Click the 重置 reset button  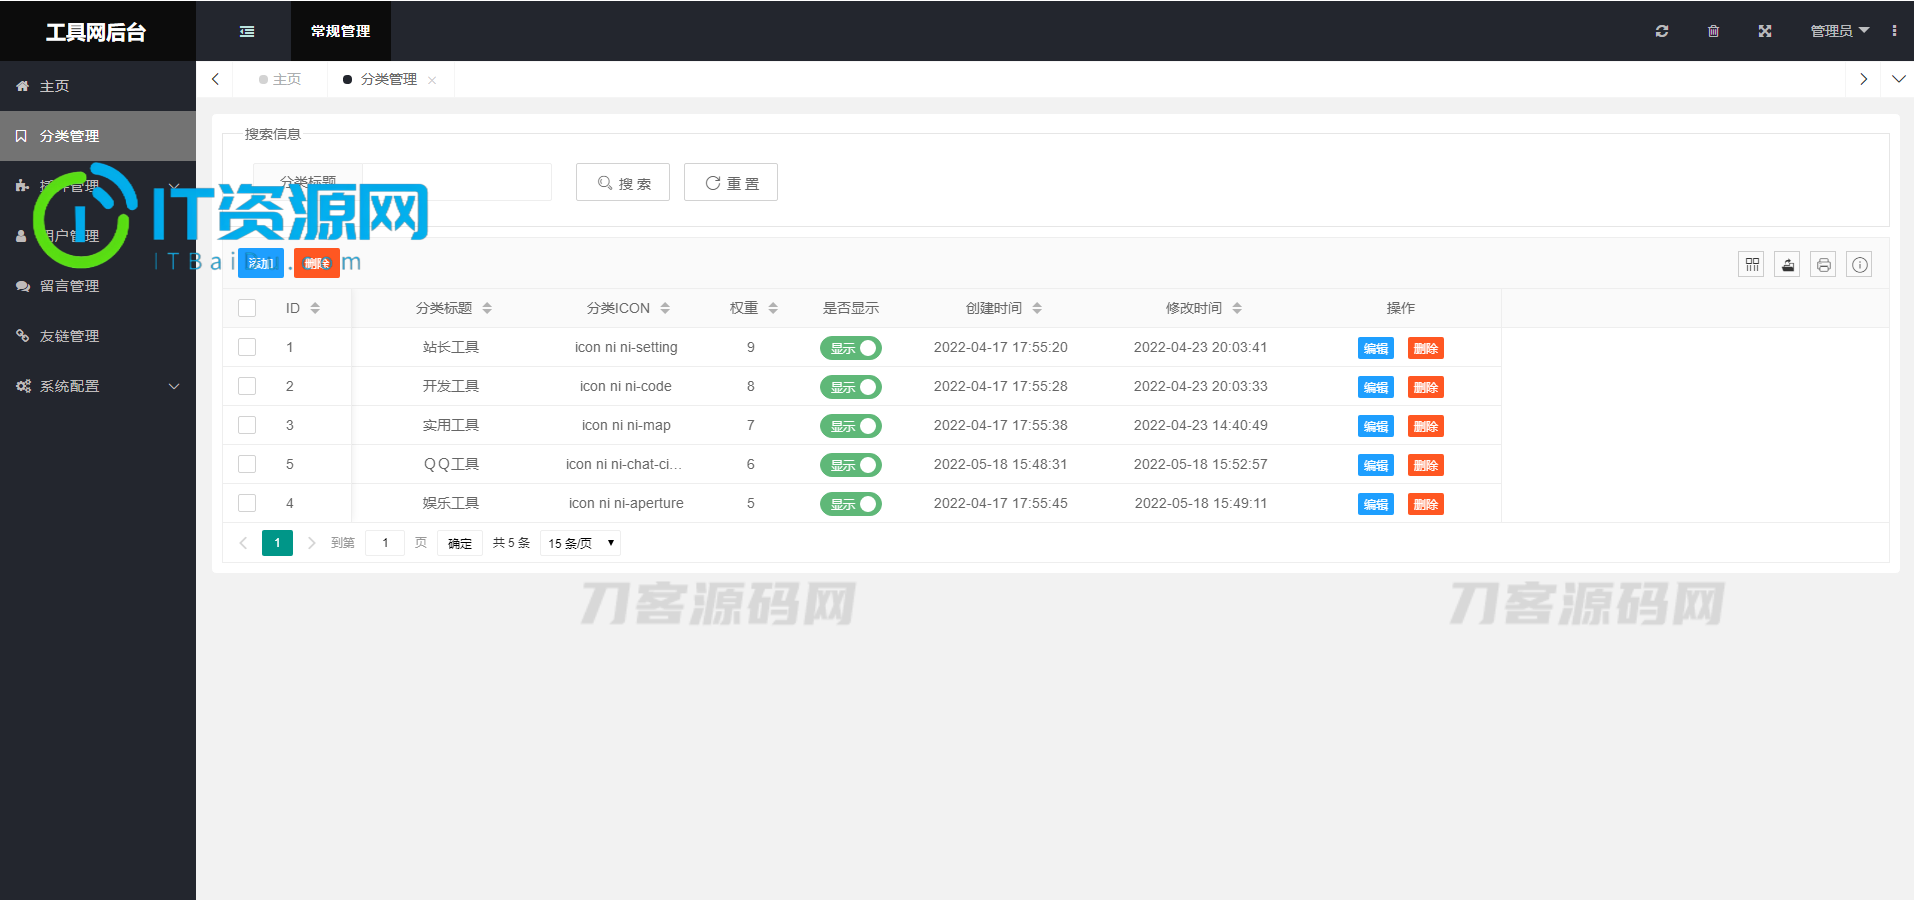pyautogui.click(x=731, y=182)
